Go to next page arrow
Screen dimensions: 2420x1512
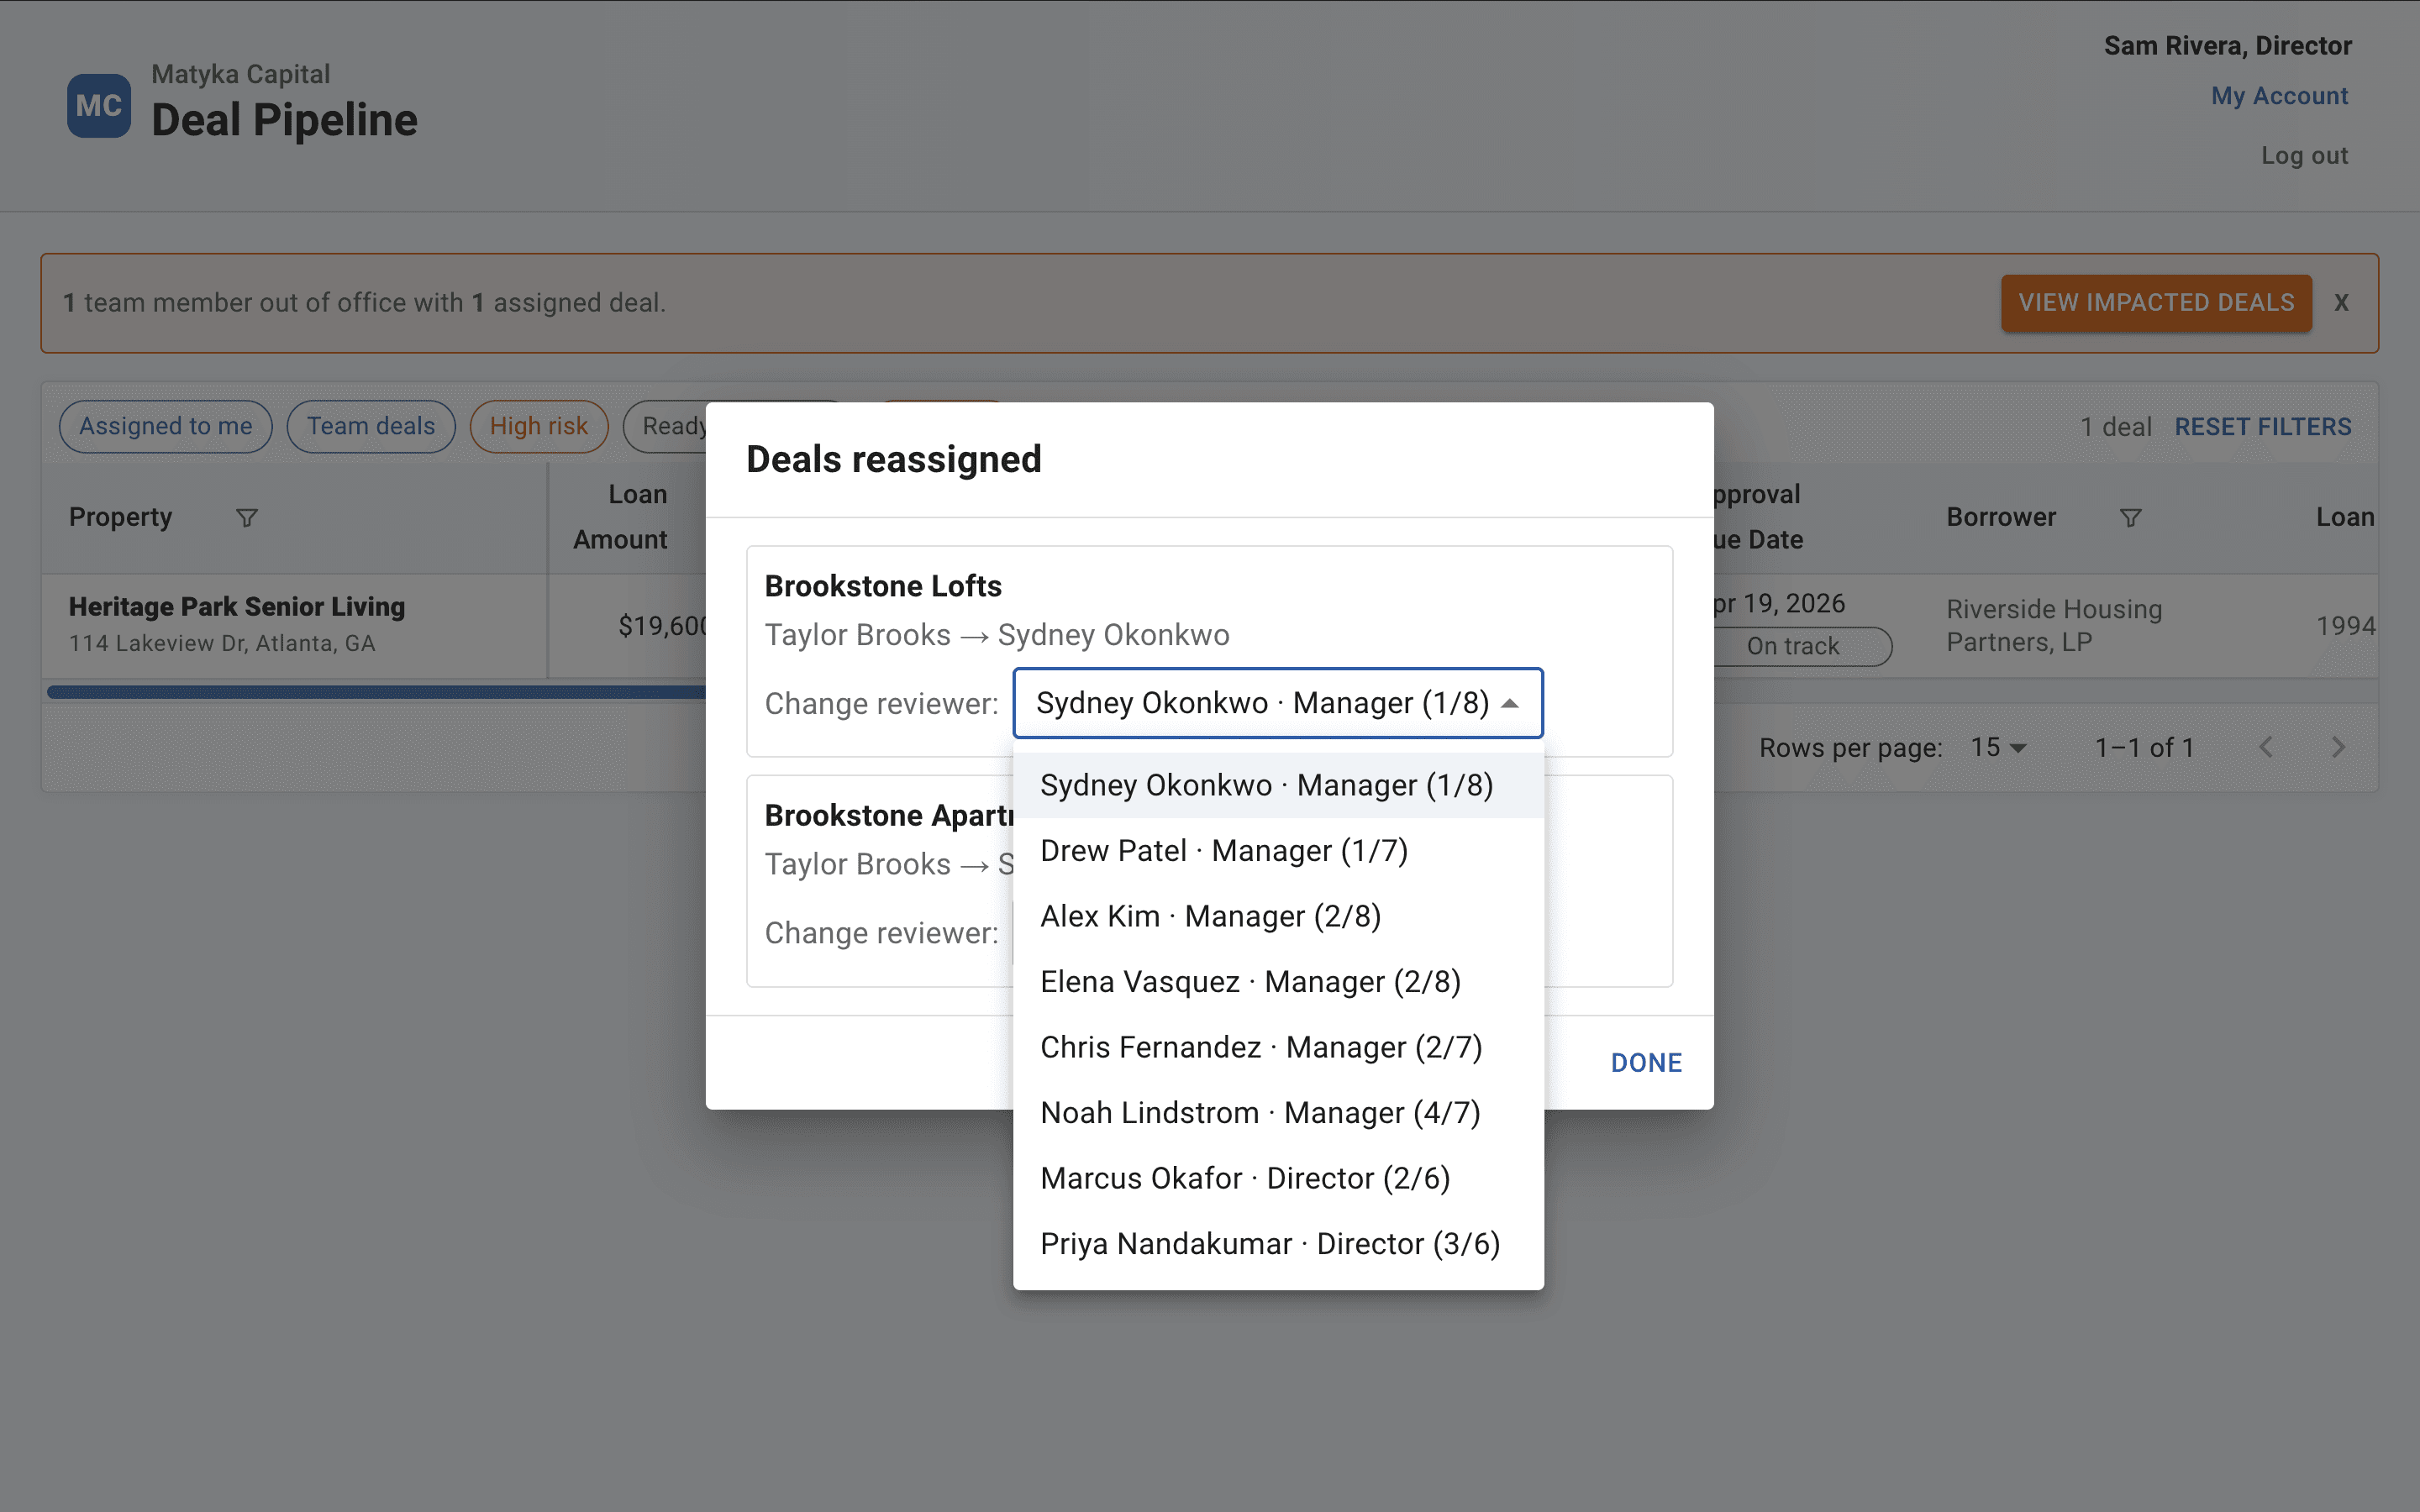click(x=2338, y=747)
